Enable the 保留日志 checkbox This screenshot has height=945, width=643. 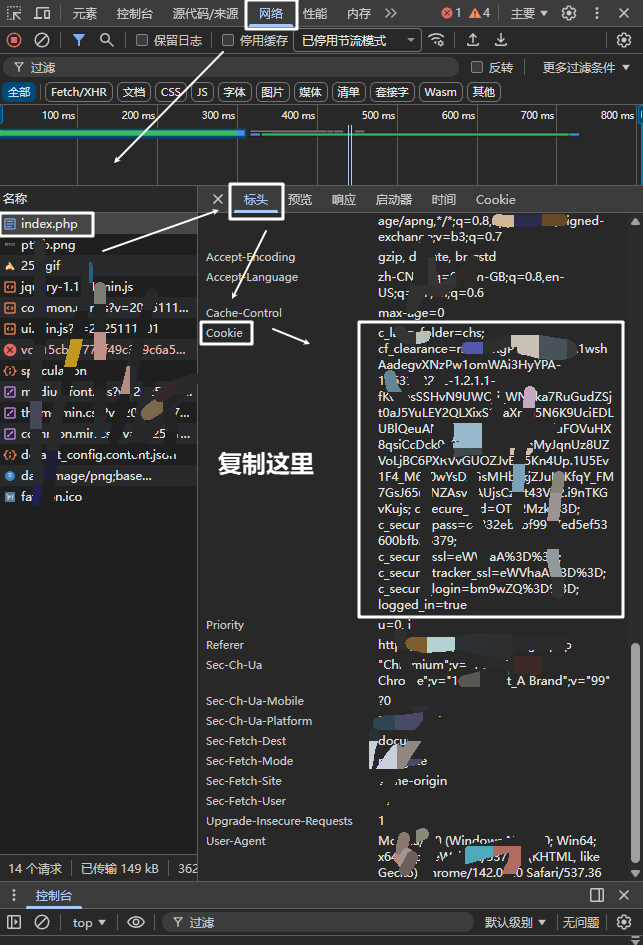[x=142, y=40]
